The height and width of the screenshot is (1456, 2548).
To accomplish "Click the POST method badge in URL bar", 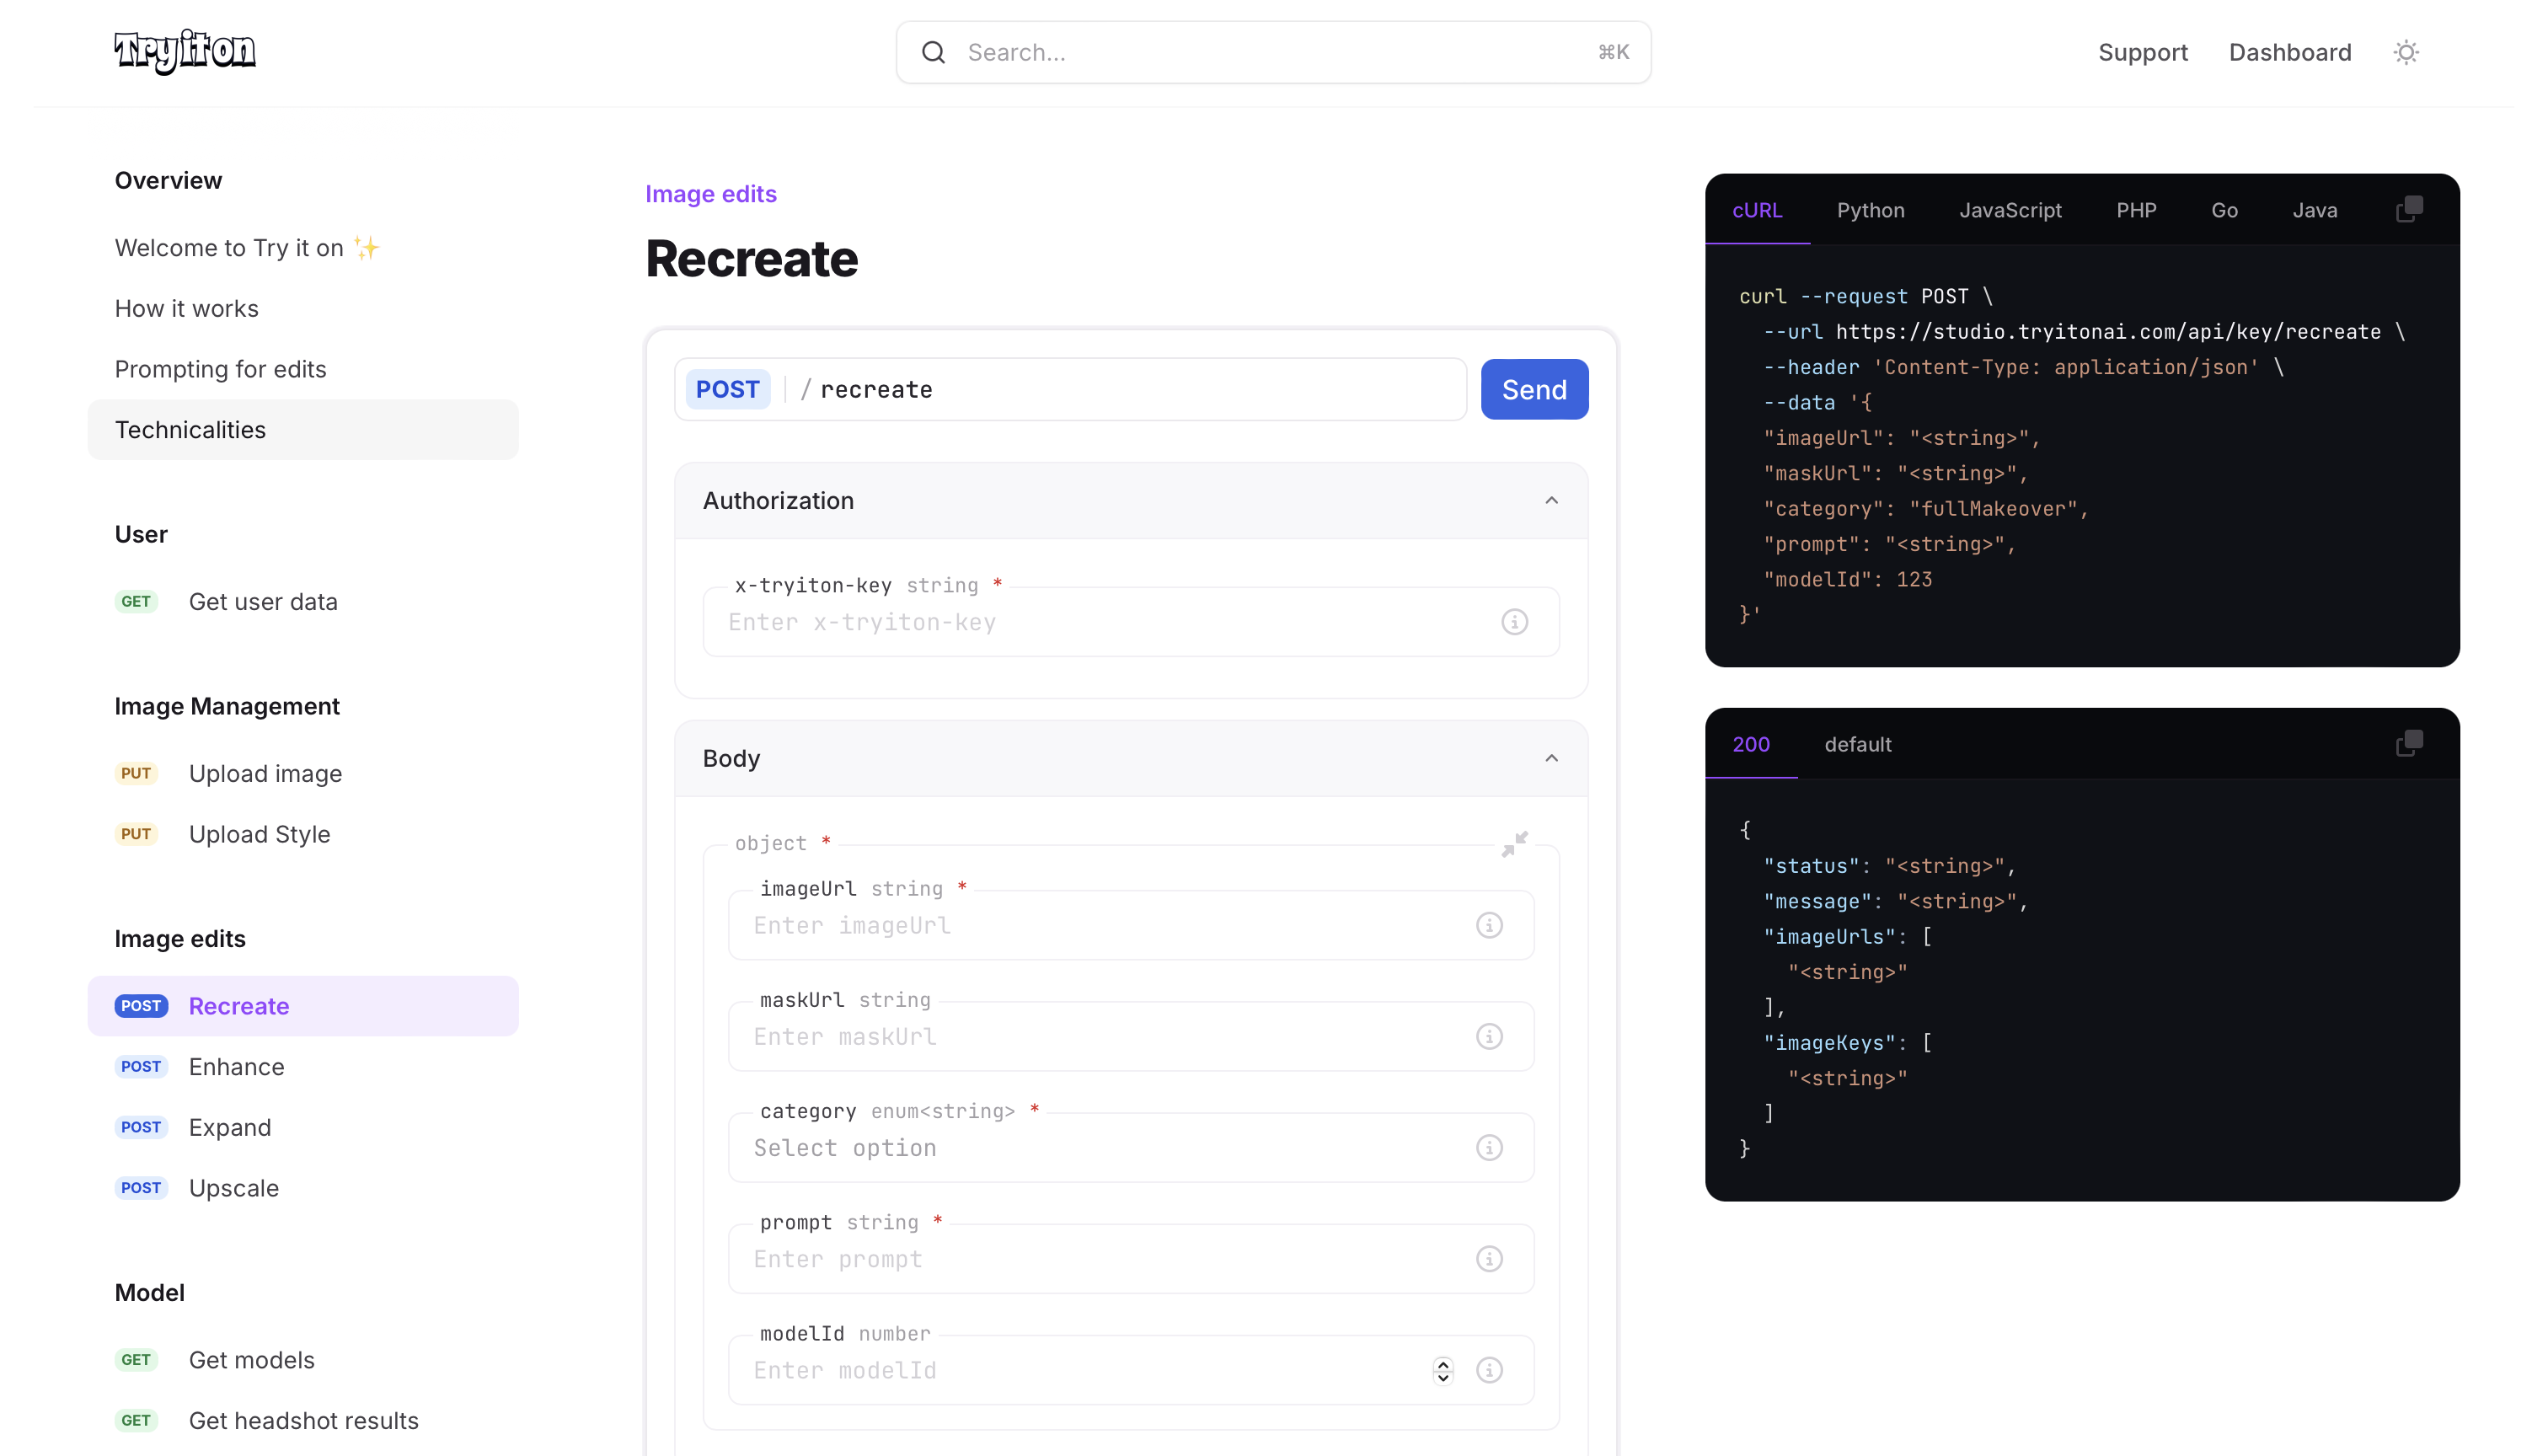I will click(x=727, y=389).
